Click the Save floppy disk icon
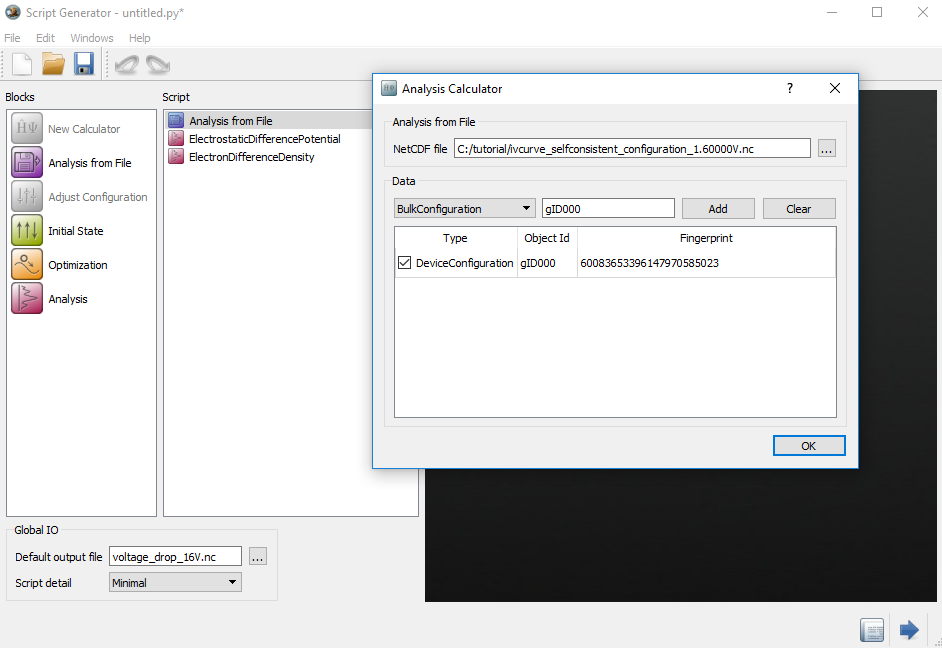942x648 pixels. click(x=84, y=64)
